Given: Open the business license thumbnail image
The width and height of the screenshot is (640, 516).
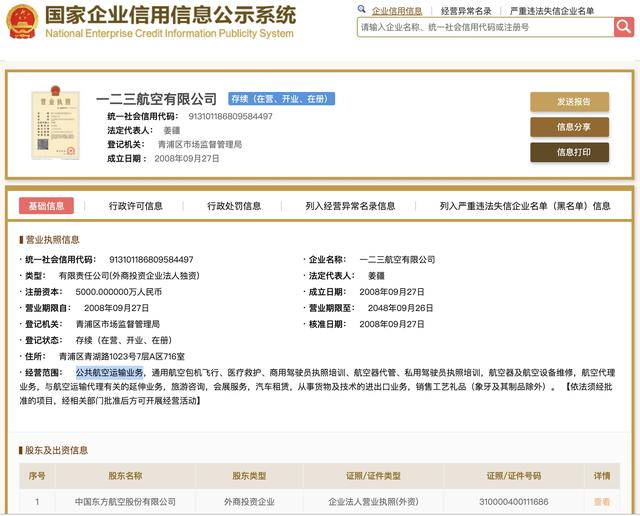Looking at the screenshot, I should 56,122.
